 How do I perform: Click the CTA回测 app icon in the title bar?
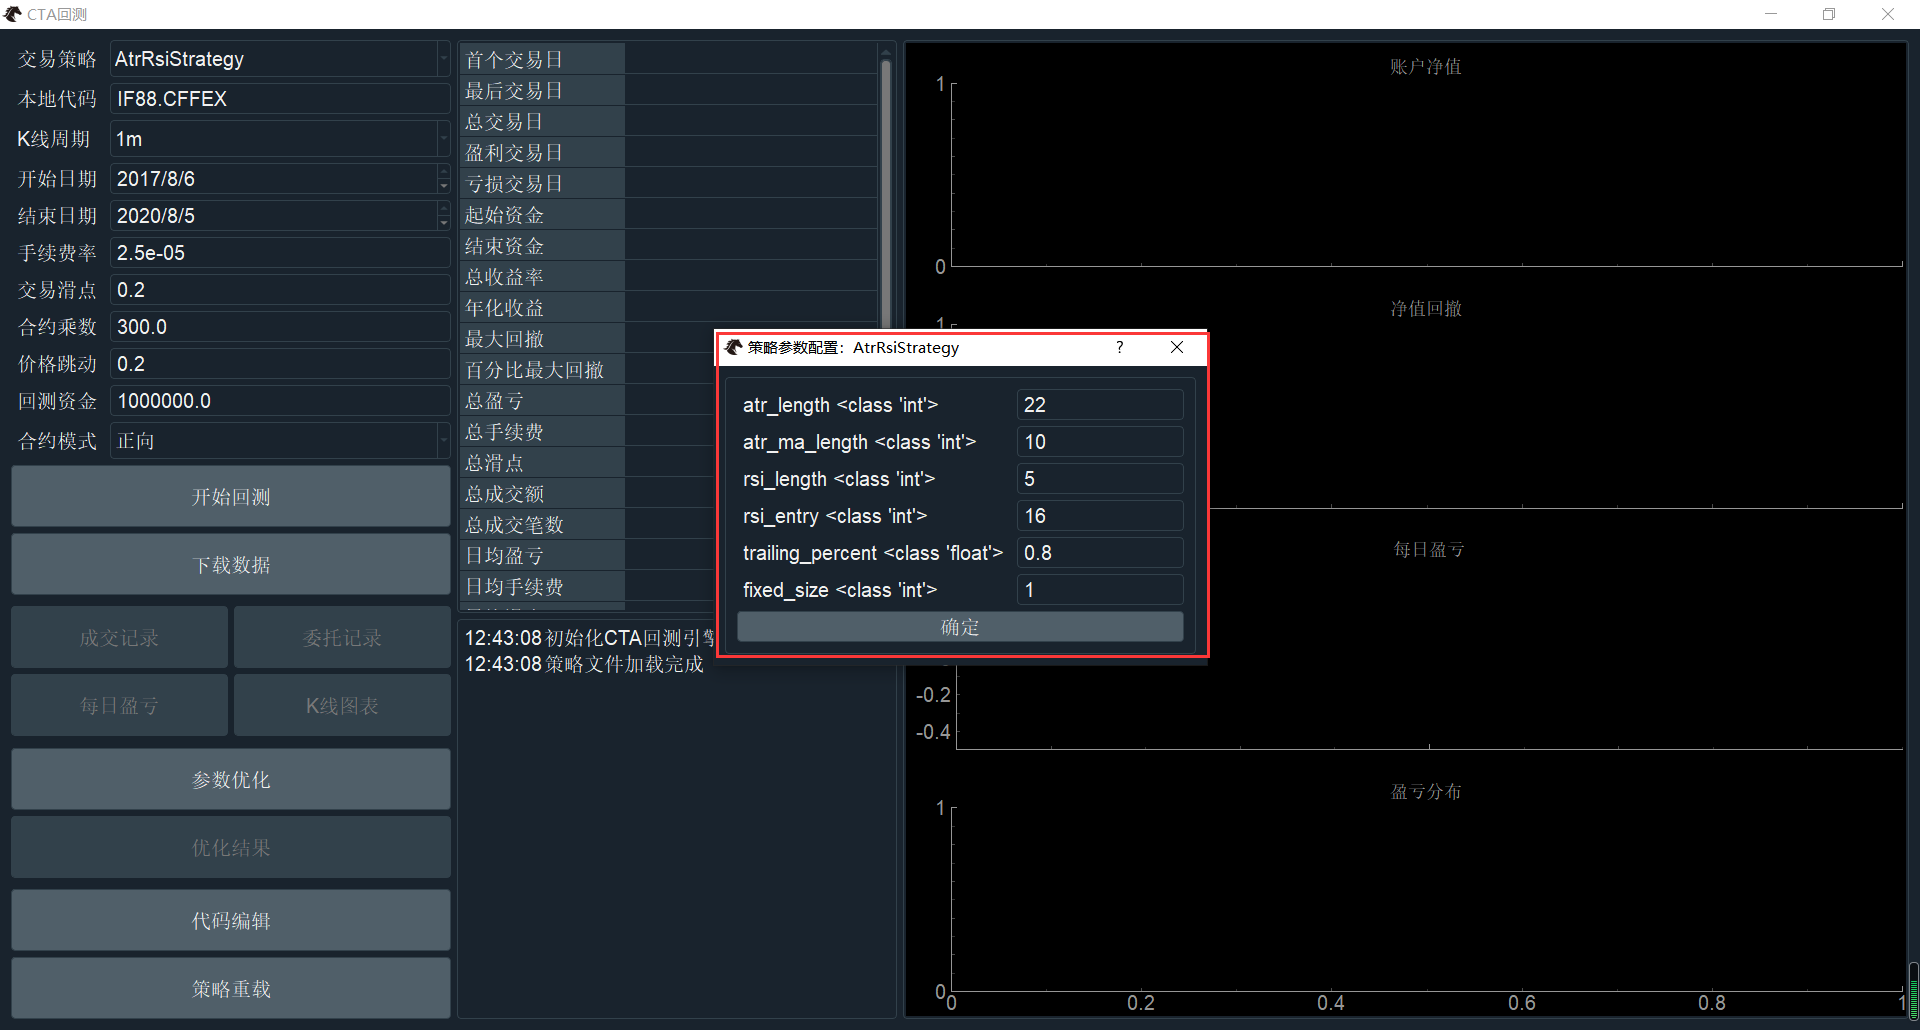[12, 13]
